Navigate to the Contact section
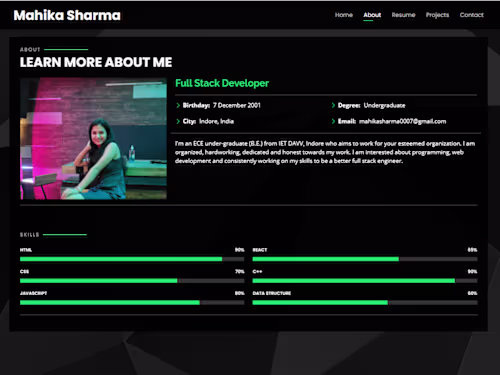Screen dimensions: 500x375 point(471,15)
